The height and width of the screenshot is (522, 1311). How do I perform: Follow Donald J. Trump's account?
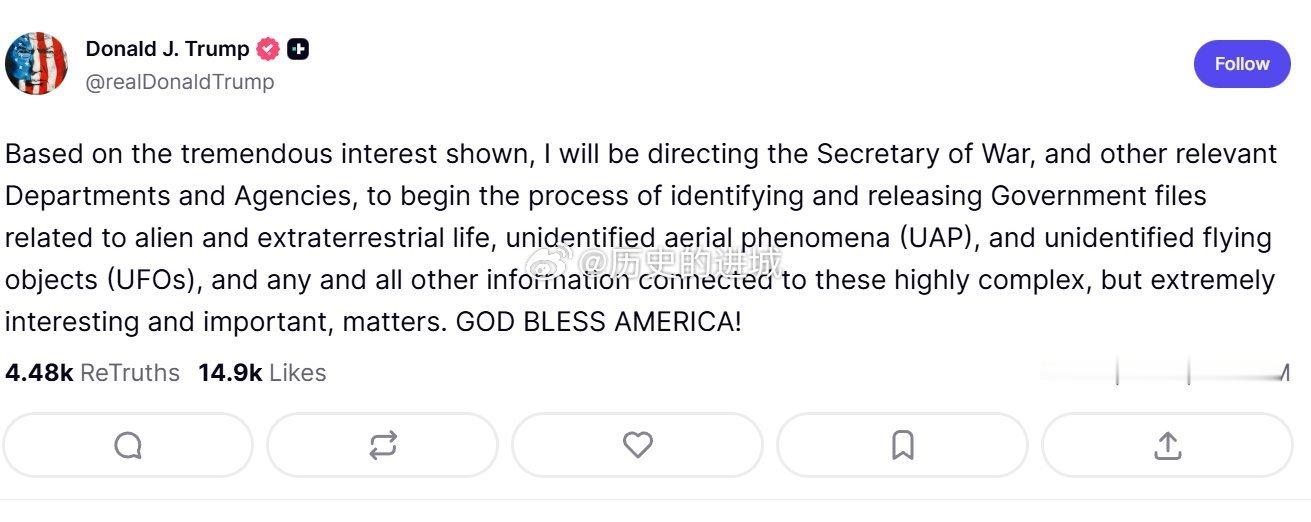[x=1241, y=64]
